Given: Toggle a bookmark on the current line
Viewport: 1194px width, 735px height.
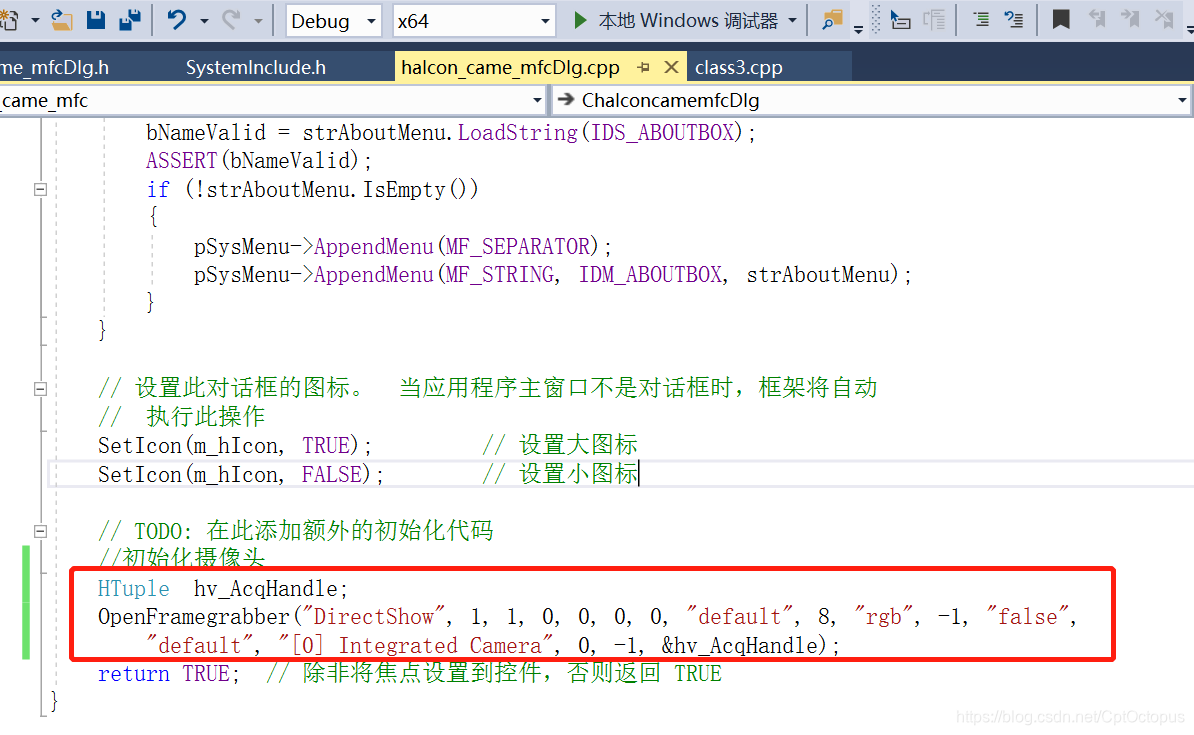Looking at the screenshot, I should tap(1061, 20).
